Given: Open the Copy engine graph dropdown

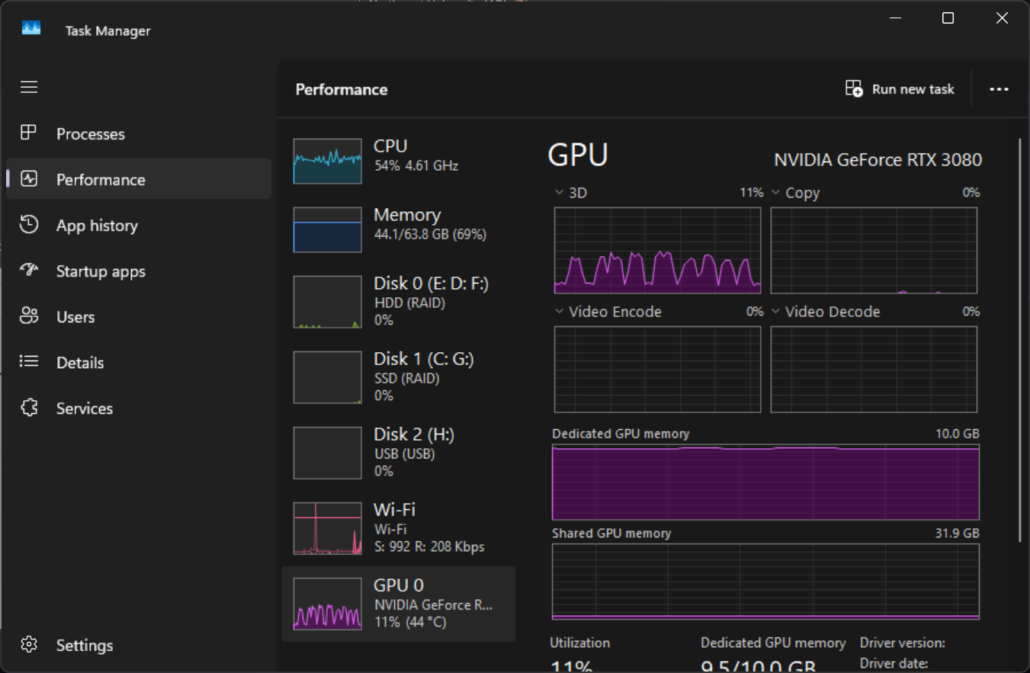Looking at the screenshot, I should (x=775, y=193).
